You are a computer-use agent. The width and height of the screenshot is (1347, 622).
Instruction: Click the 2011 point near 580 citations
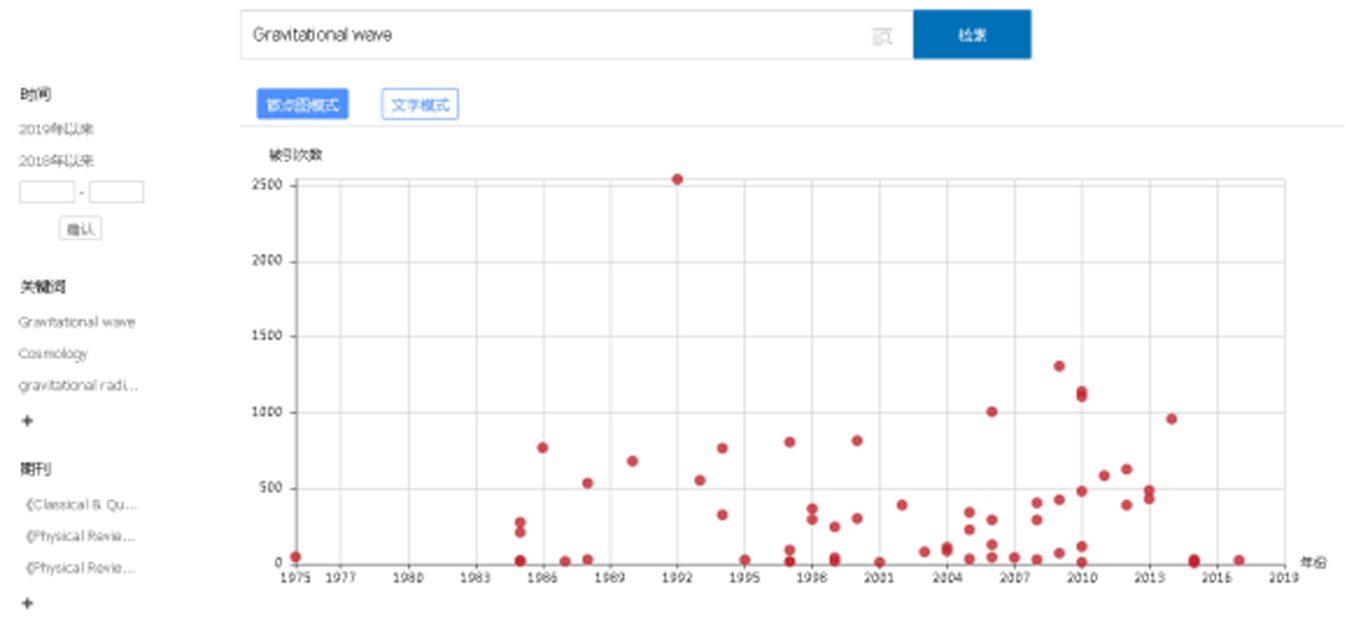1104,476
